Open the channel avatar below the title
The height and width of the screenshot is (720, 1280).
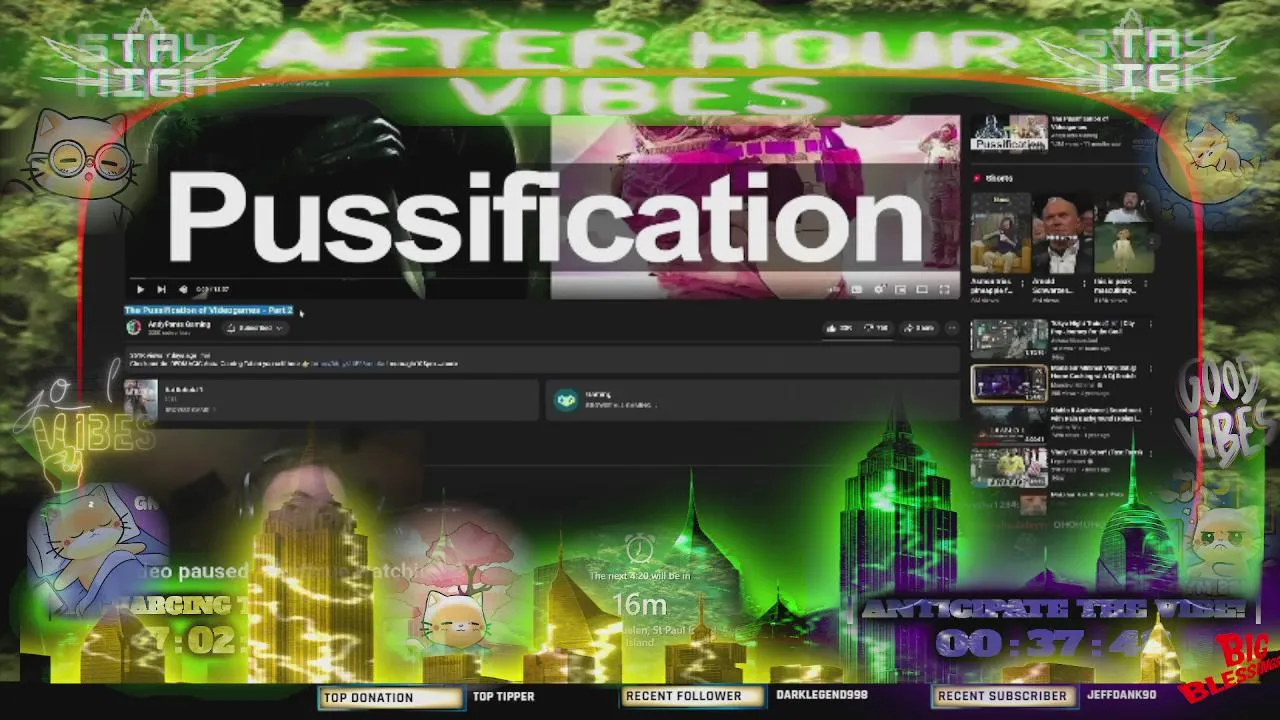point(133,328)
